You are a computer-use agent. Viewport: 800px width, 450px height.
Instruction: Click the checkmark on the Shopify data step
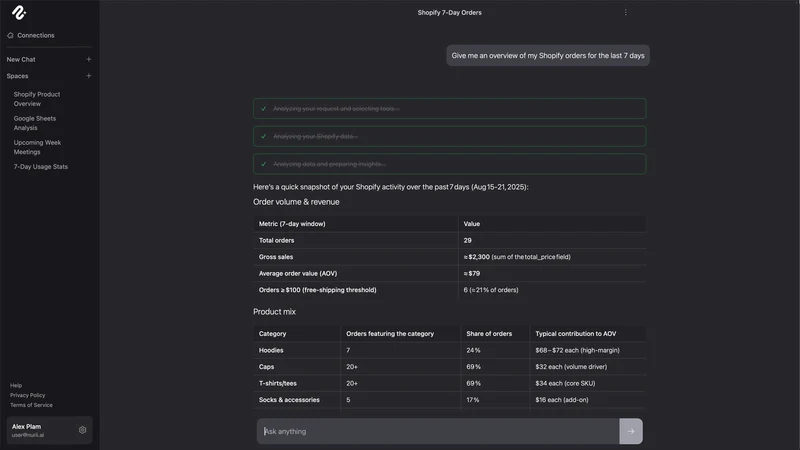pyautogui.click(x=263, y=136)
